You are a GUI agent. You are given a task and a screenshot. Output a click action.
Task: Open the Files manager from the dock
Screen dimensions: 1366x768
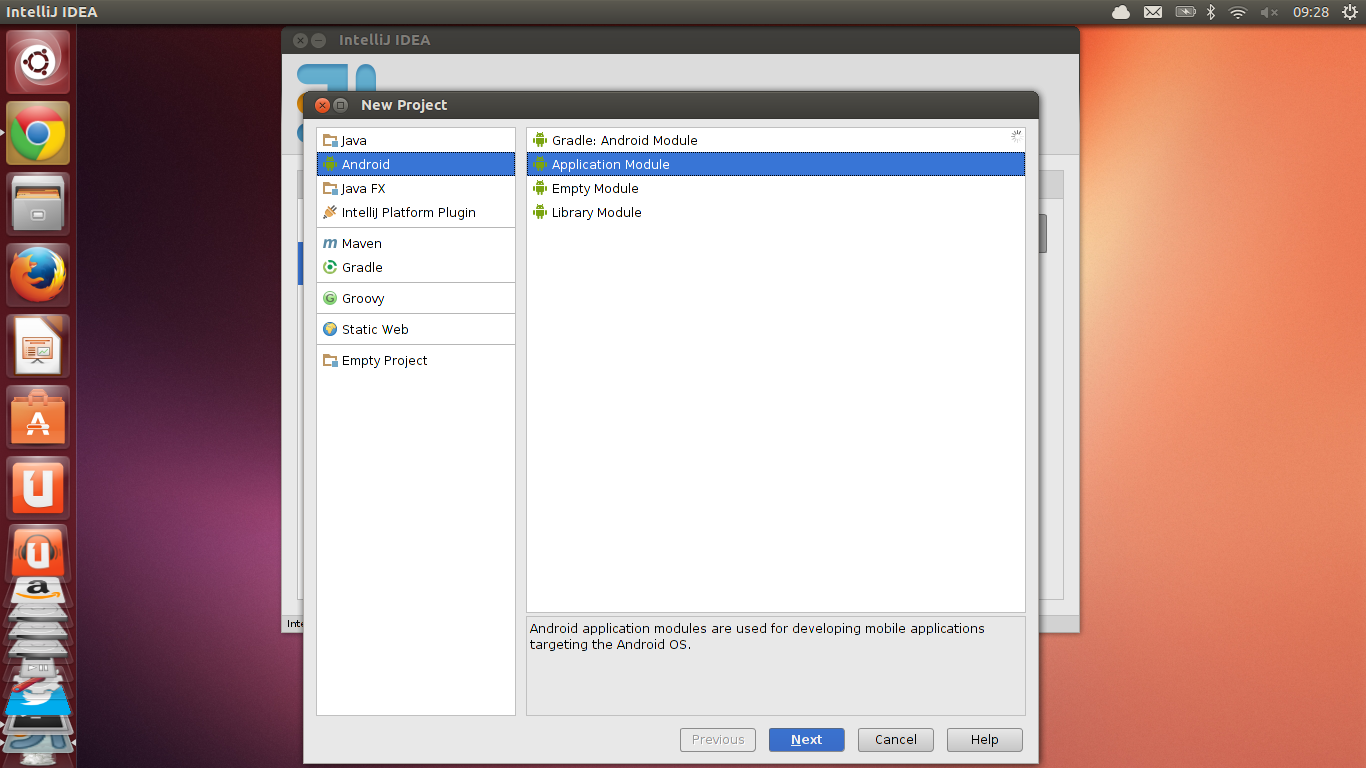pos(38,204)
